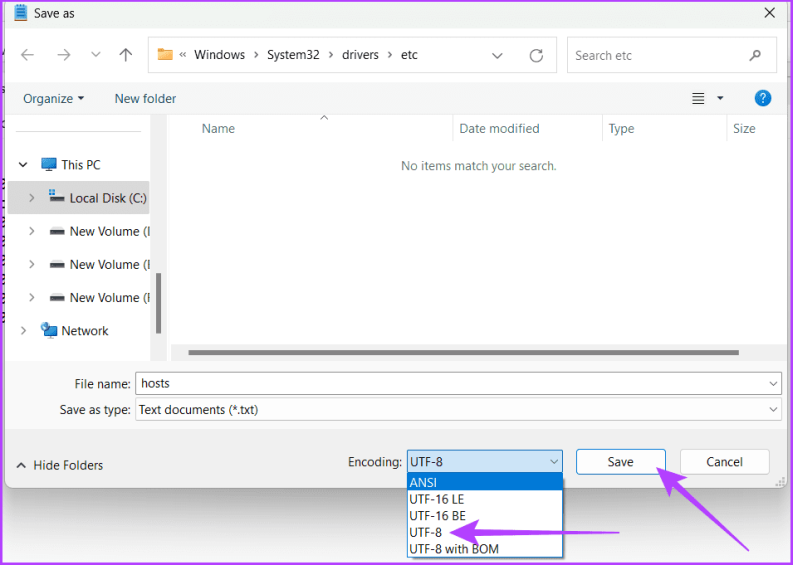Choose UTF-8 from the encoding list
793x565 pixels.
click(x=426, y=533)
